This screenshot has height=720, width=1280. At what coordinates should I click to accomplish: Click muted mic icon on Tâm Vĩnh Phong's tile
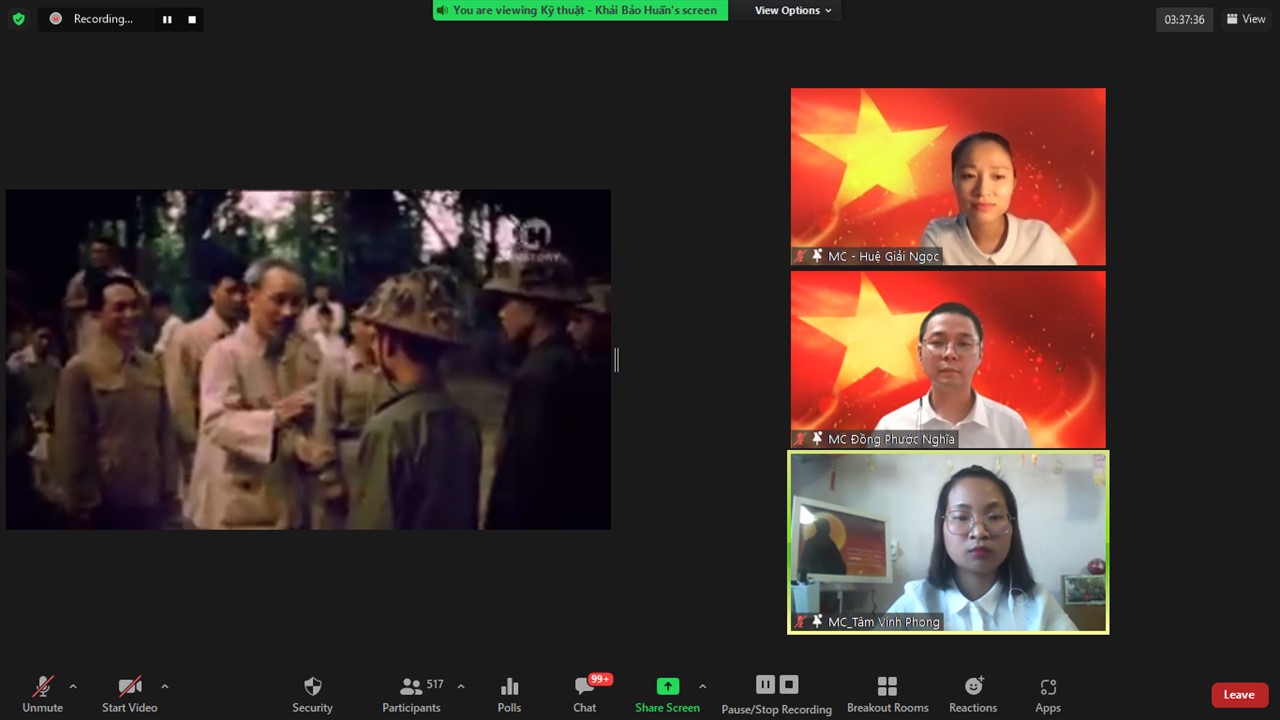click(800, 622)
